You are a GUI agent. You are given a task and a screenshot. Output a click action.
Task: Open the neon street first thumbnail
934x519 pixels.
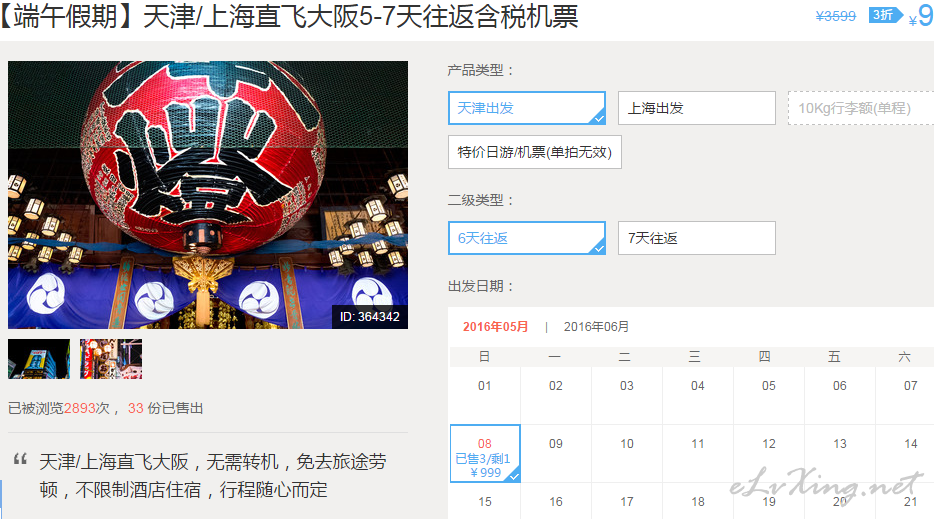(39, 359)
